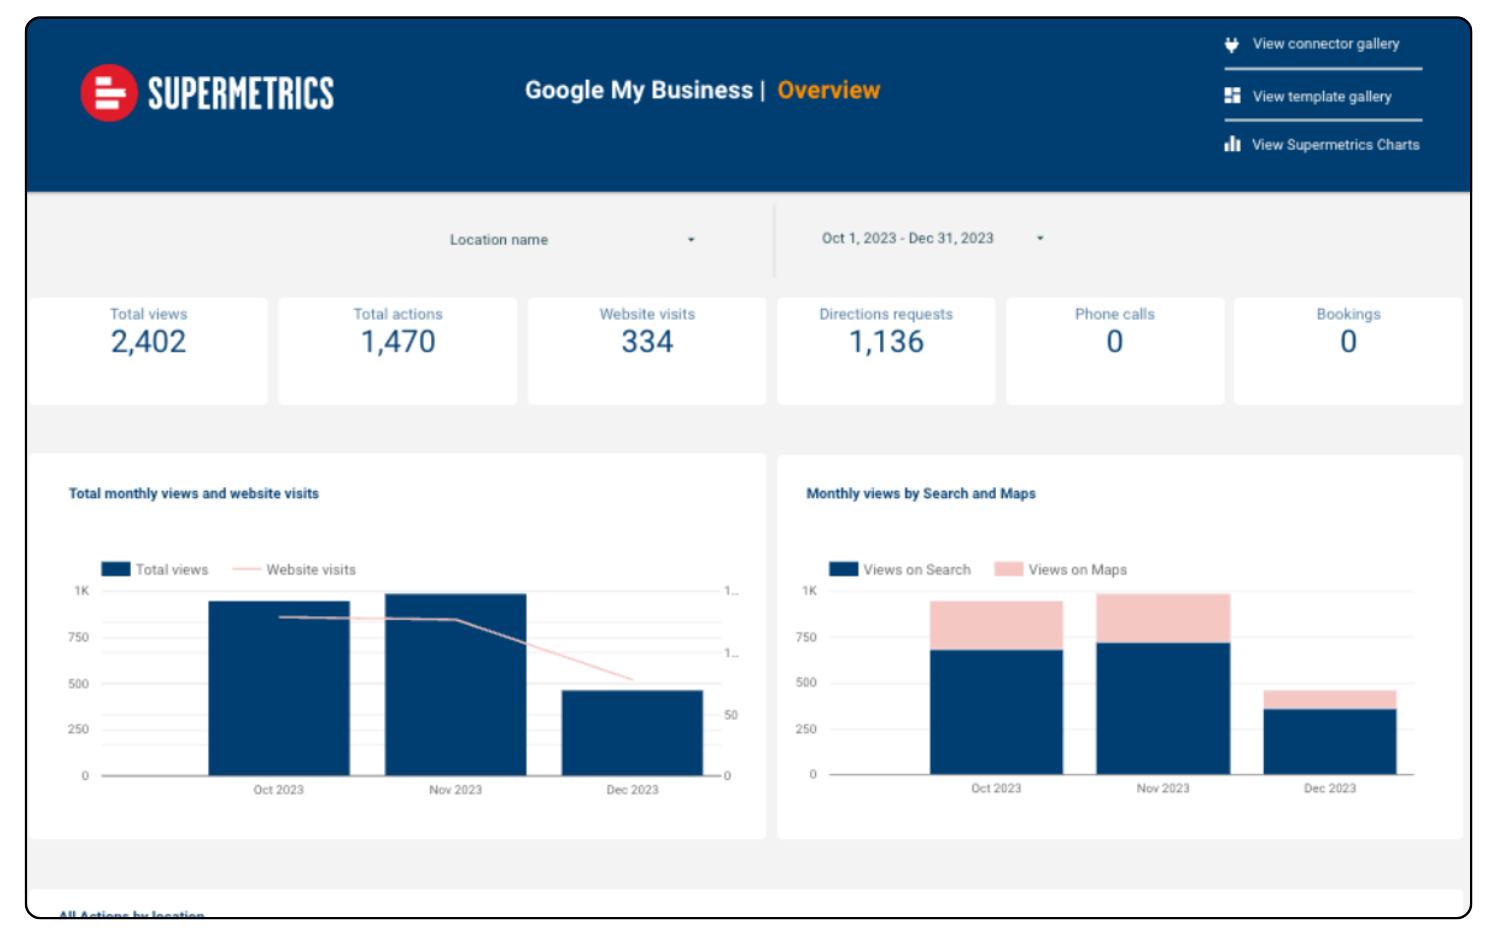Screen dimensions: 1510x942
Task: Click the template gallery grid icon
Action: [1231, 96]
